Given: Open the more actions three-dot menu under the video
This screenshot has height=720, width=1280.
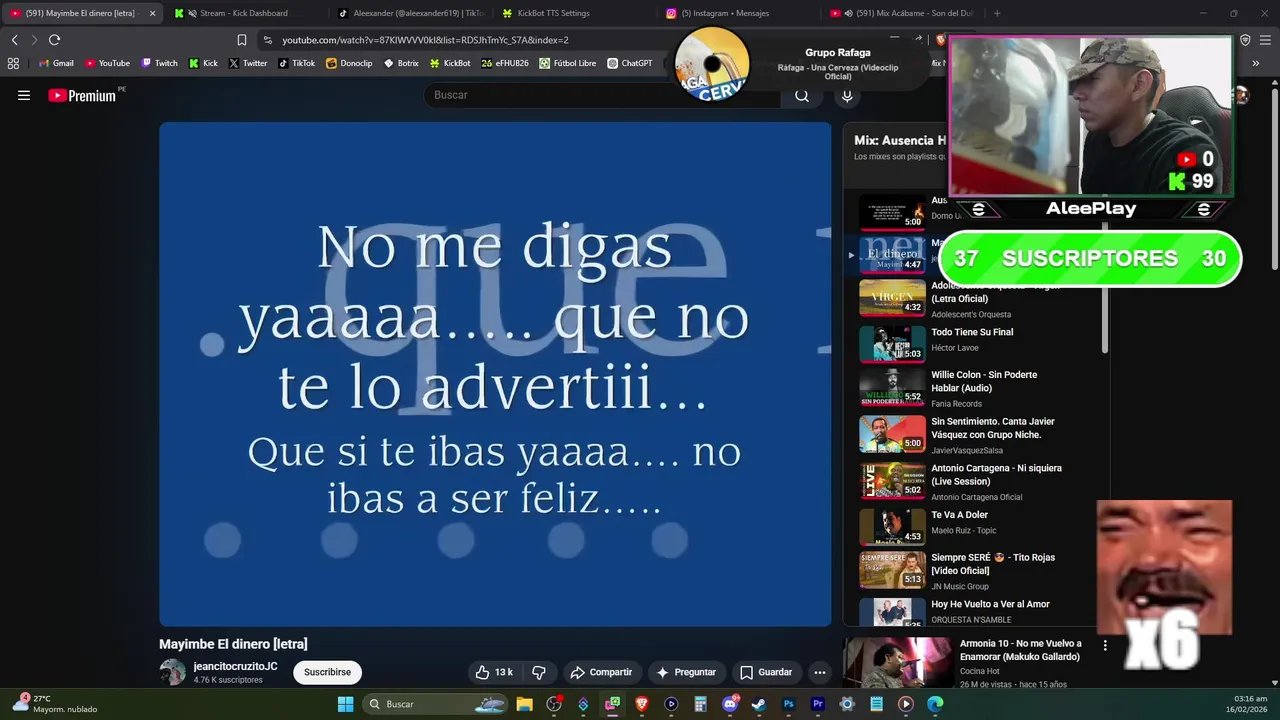Looking at the screenshot, I should 819,672.
